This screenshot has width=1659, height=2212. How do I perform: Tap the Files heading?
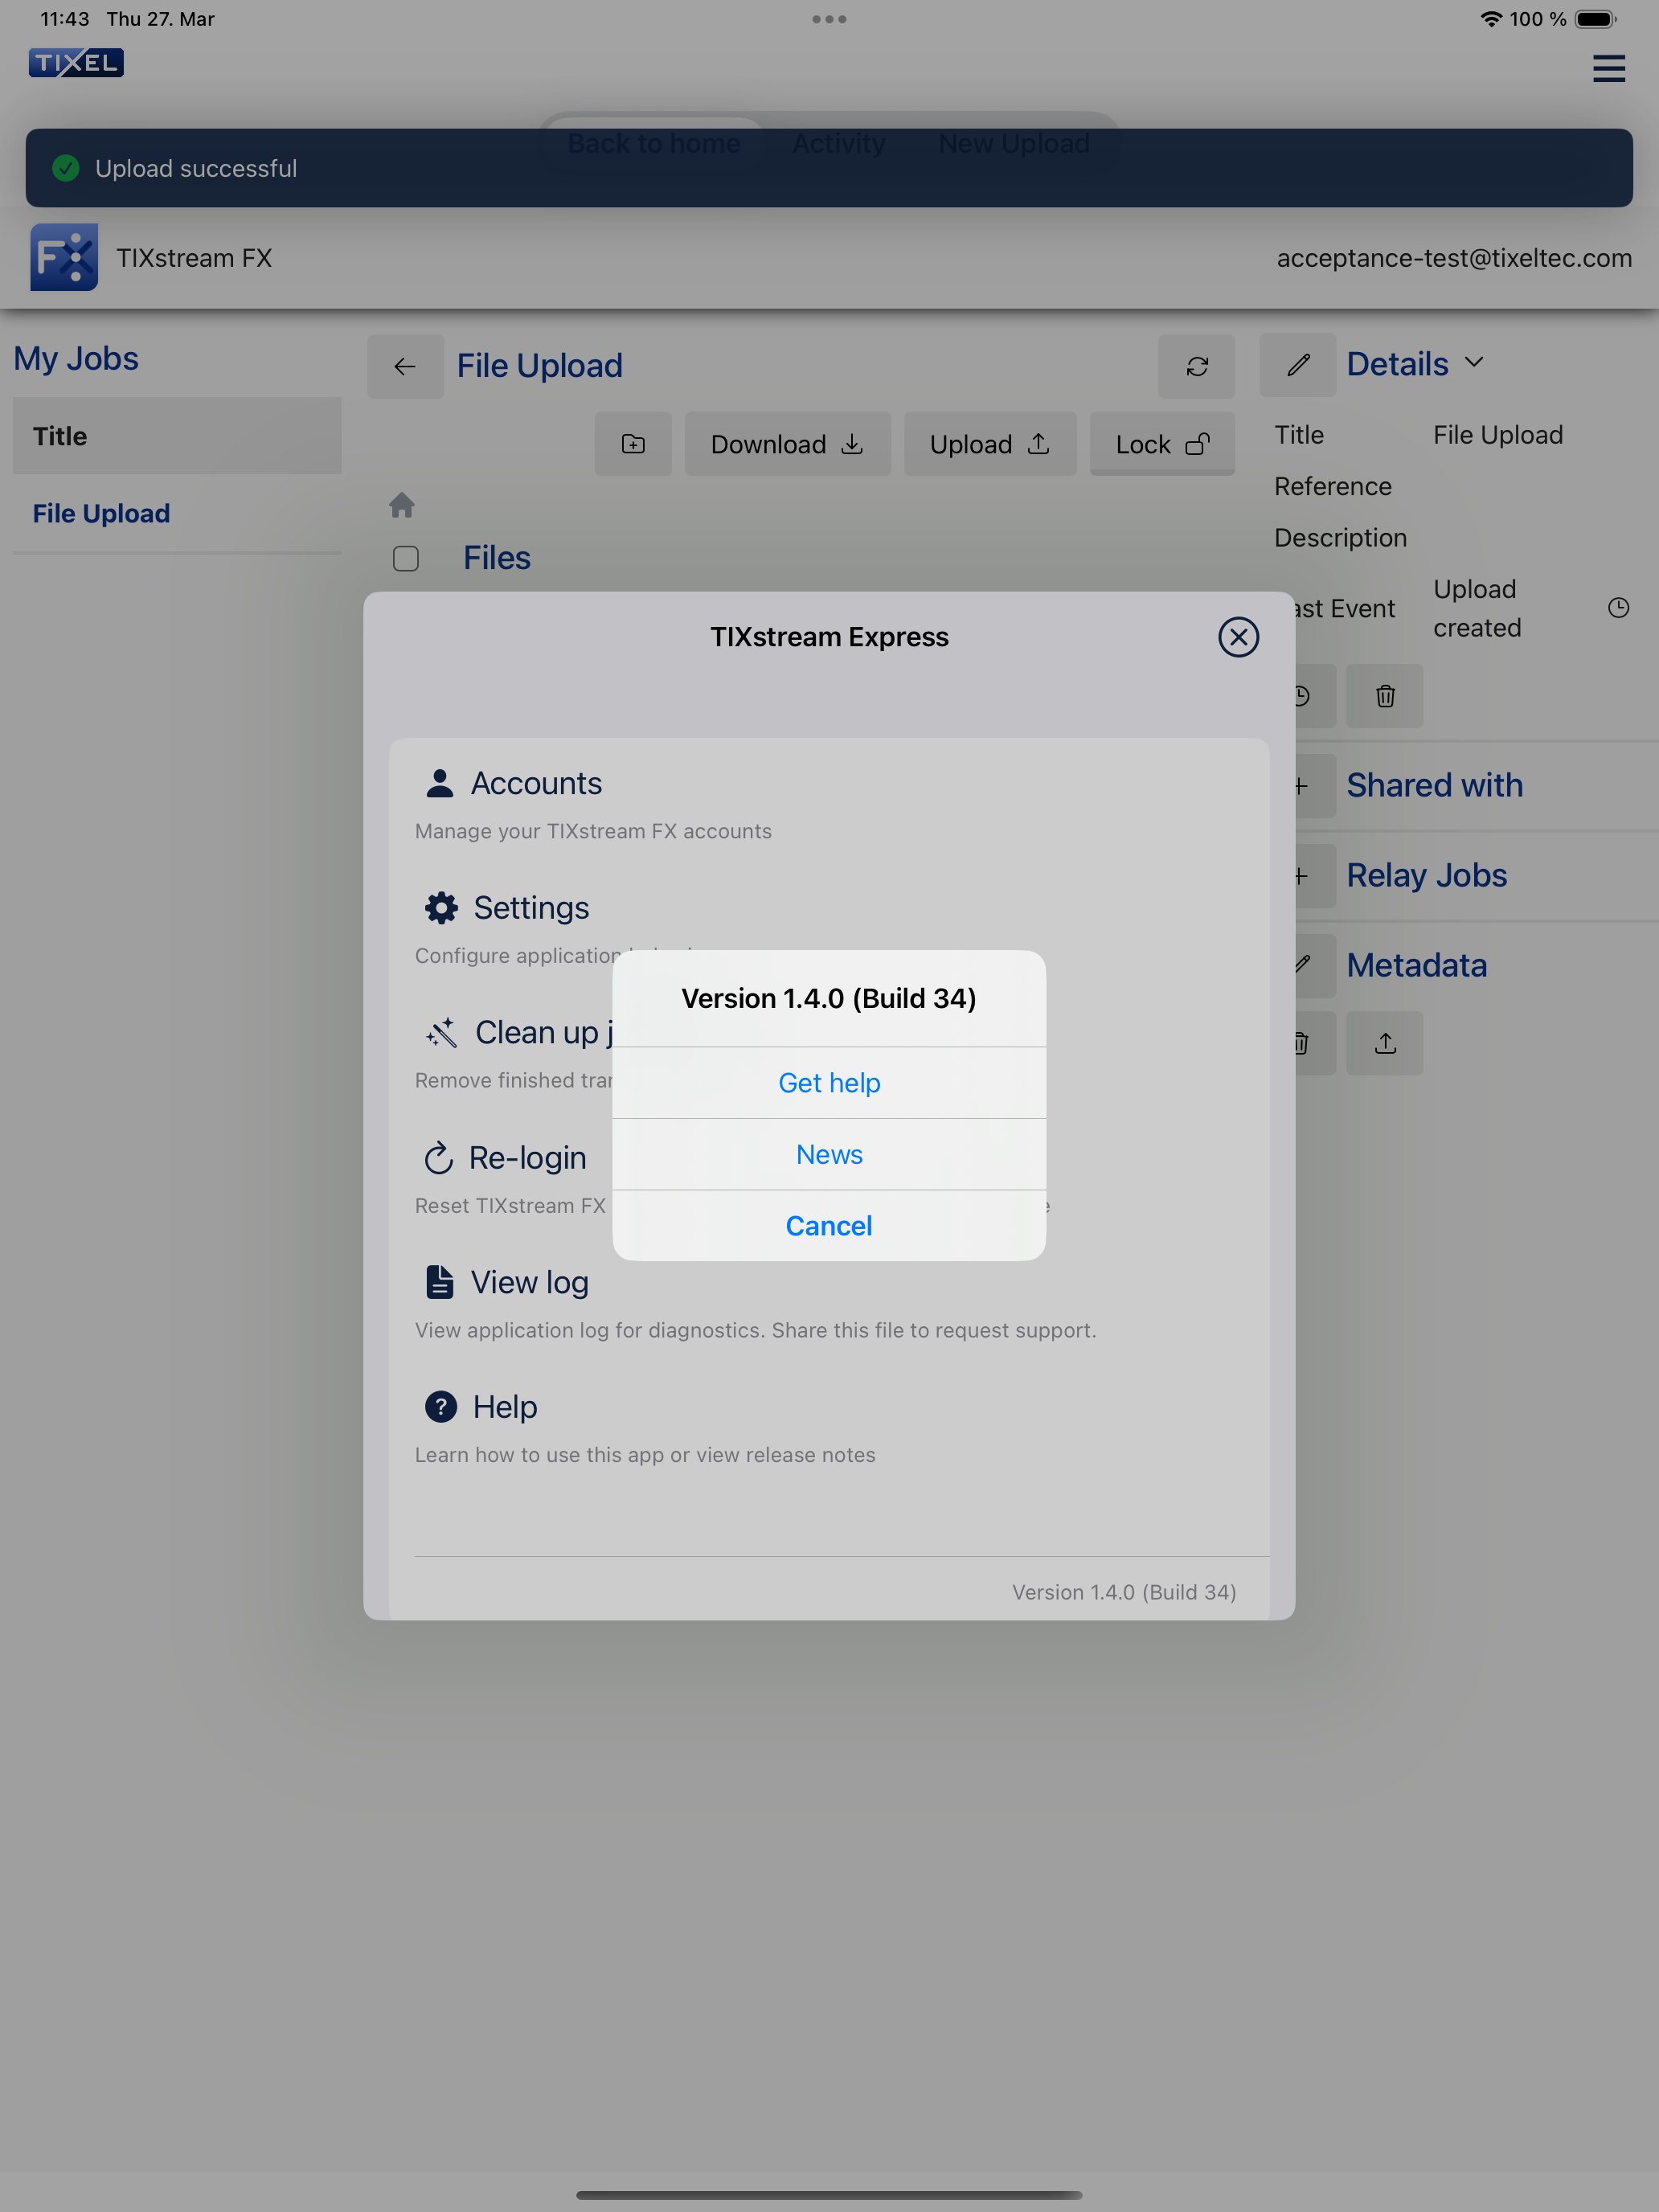click(x=497, y=558)
